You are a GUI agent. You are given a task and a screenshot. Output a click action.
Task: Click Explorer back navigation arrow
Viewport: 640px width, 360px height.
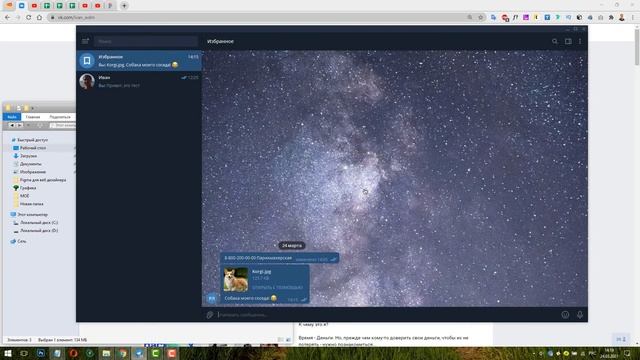(x=11, y=125)
